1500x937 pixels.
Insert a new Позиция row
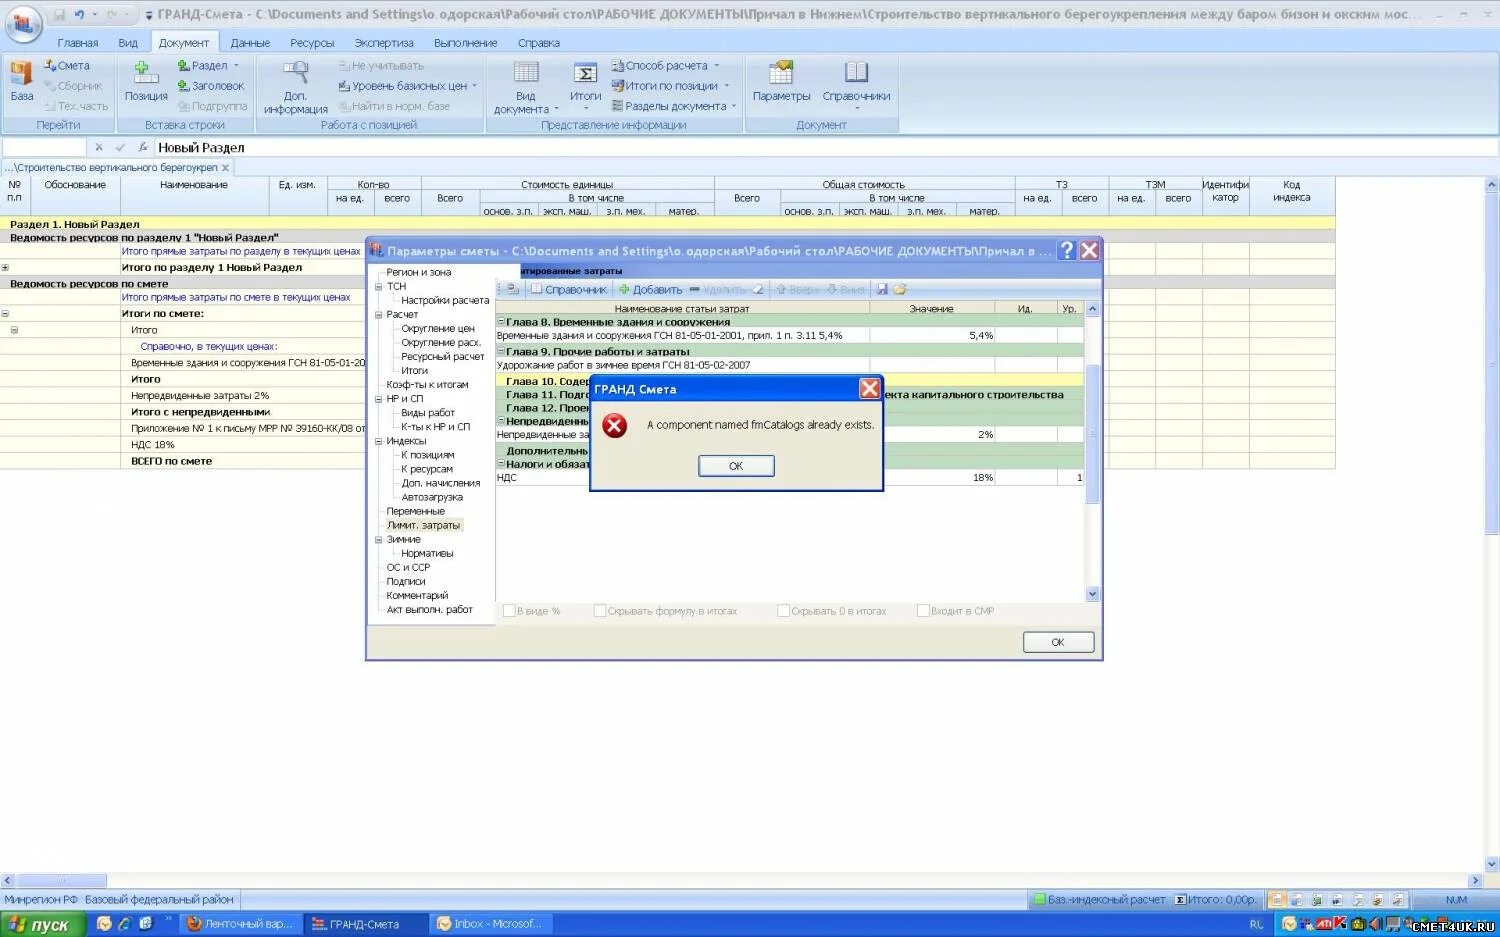coord(146,81)
